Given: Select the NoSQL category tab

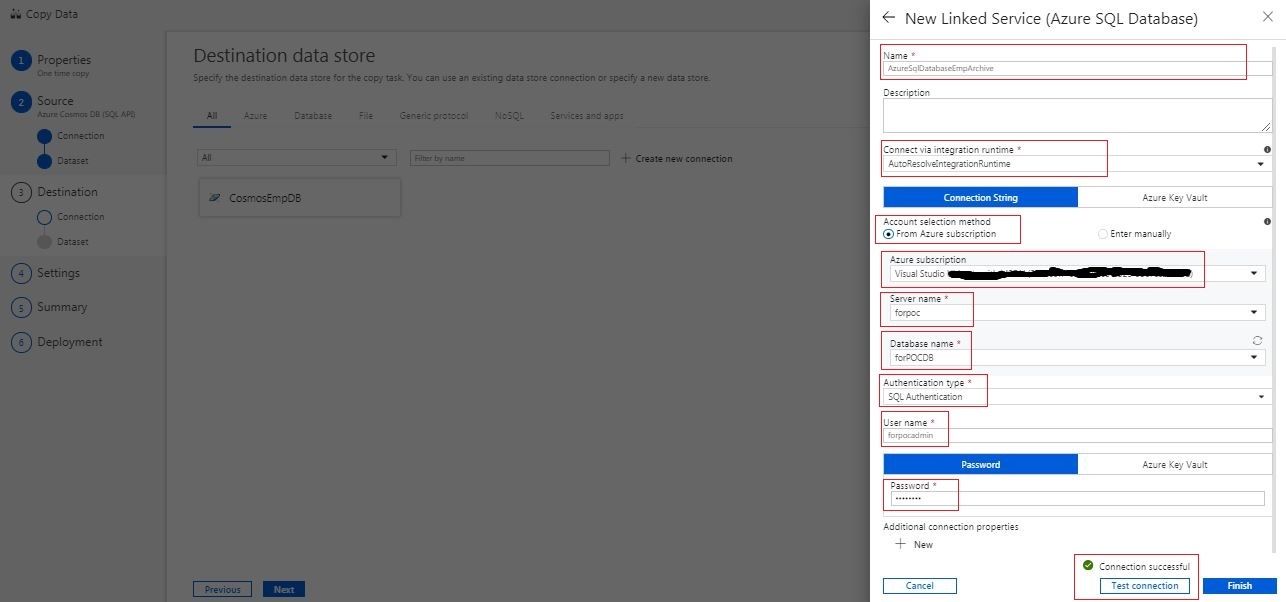Looking at the screenshot, I should pyautogui.click(x=509, y=115).
